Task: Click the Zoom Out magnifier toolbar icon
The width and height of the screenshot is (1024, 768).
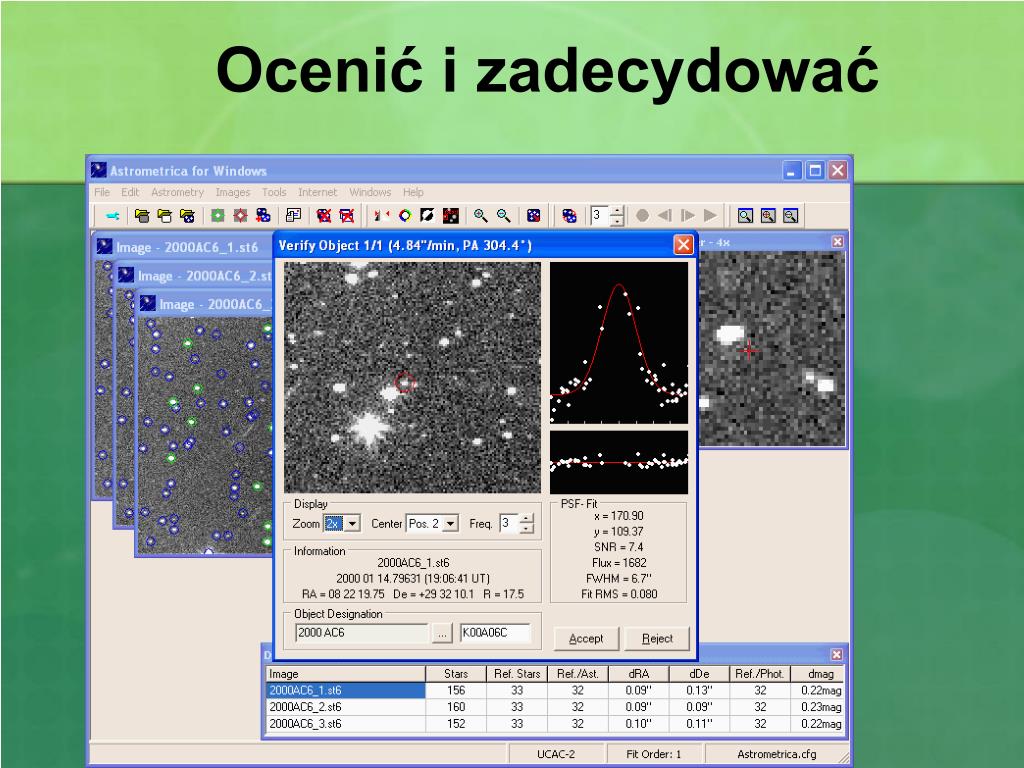Action: (x=504, y=216)
